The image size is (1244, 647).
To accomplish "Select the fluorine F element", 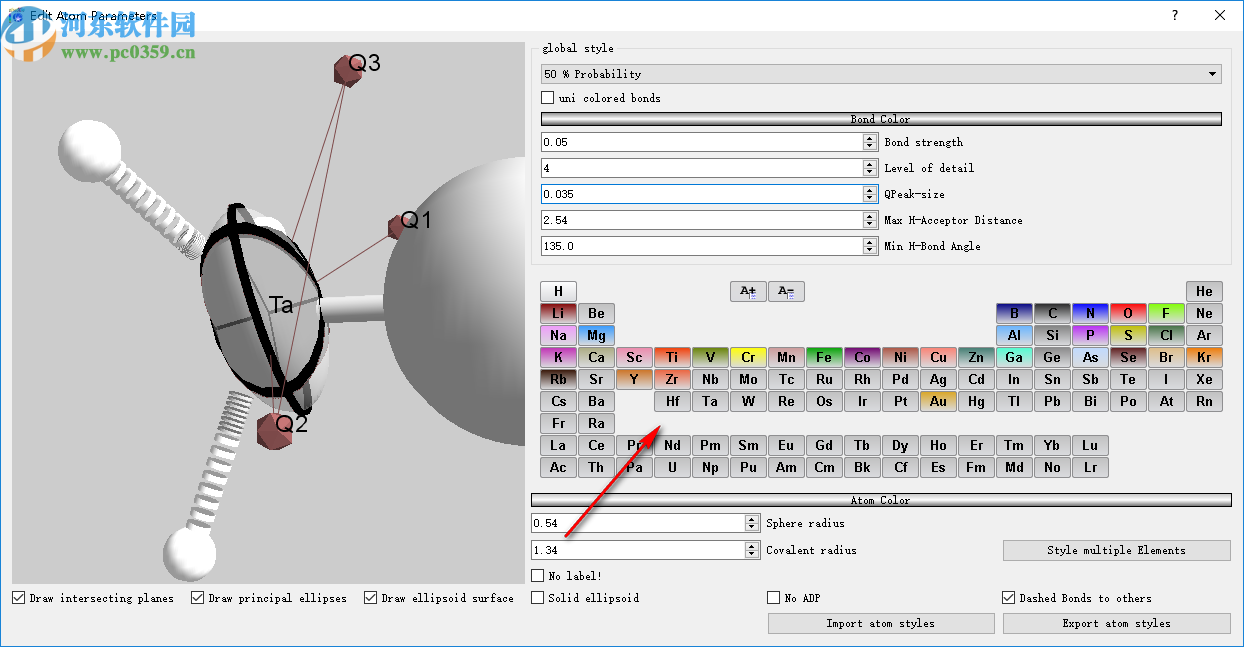I will tap(1166, 313).
